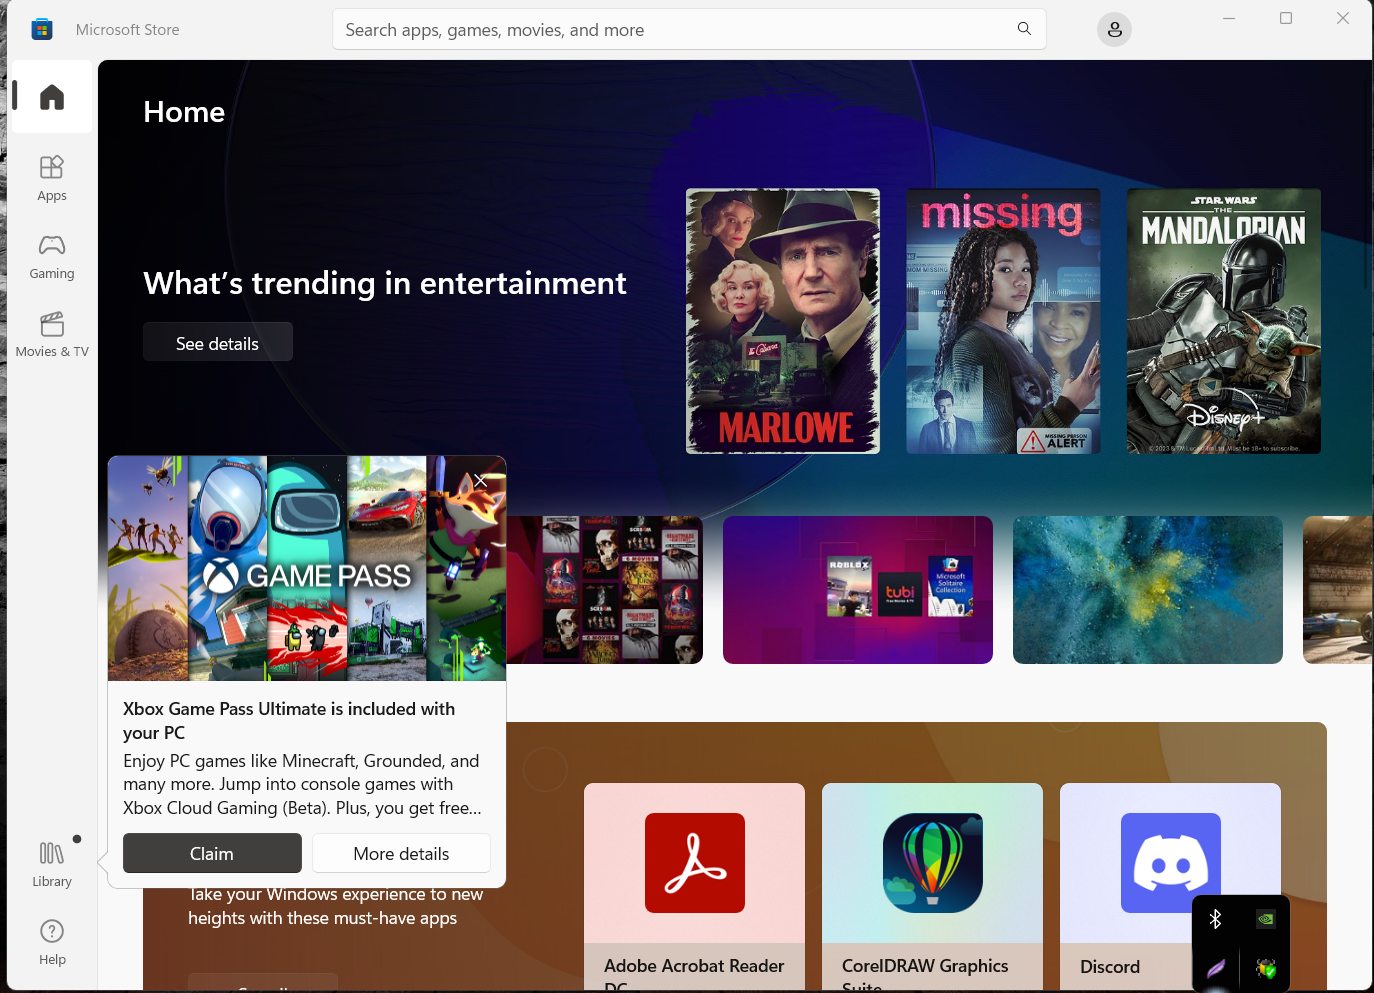
Task: Open the Apps section
Action: (52, 179)
